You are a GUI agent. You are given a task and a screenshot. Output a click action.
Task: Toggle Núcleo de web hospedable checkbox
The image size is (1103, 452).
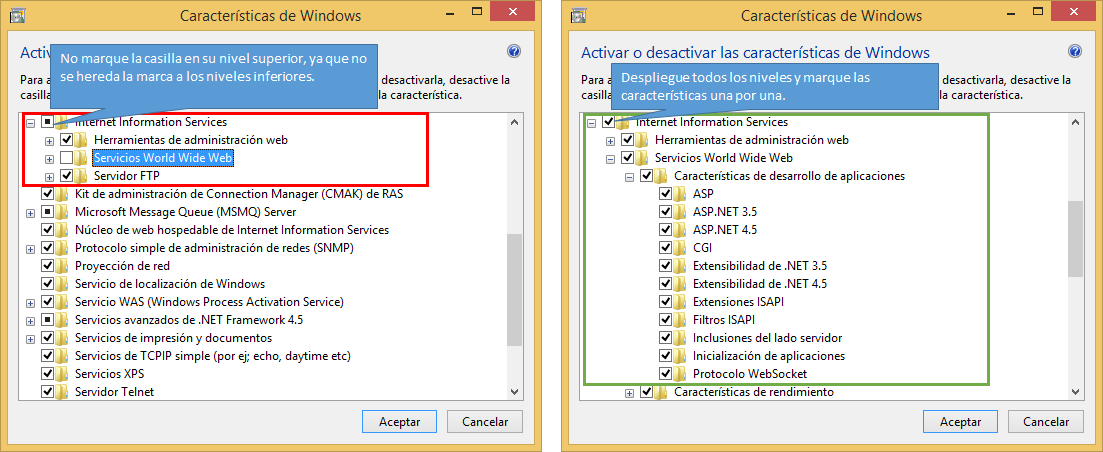[48, 230]
